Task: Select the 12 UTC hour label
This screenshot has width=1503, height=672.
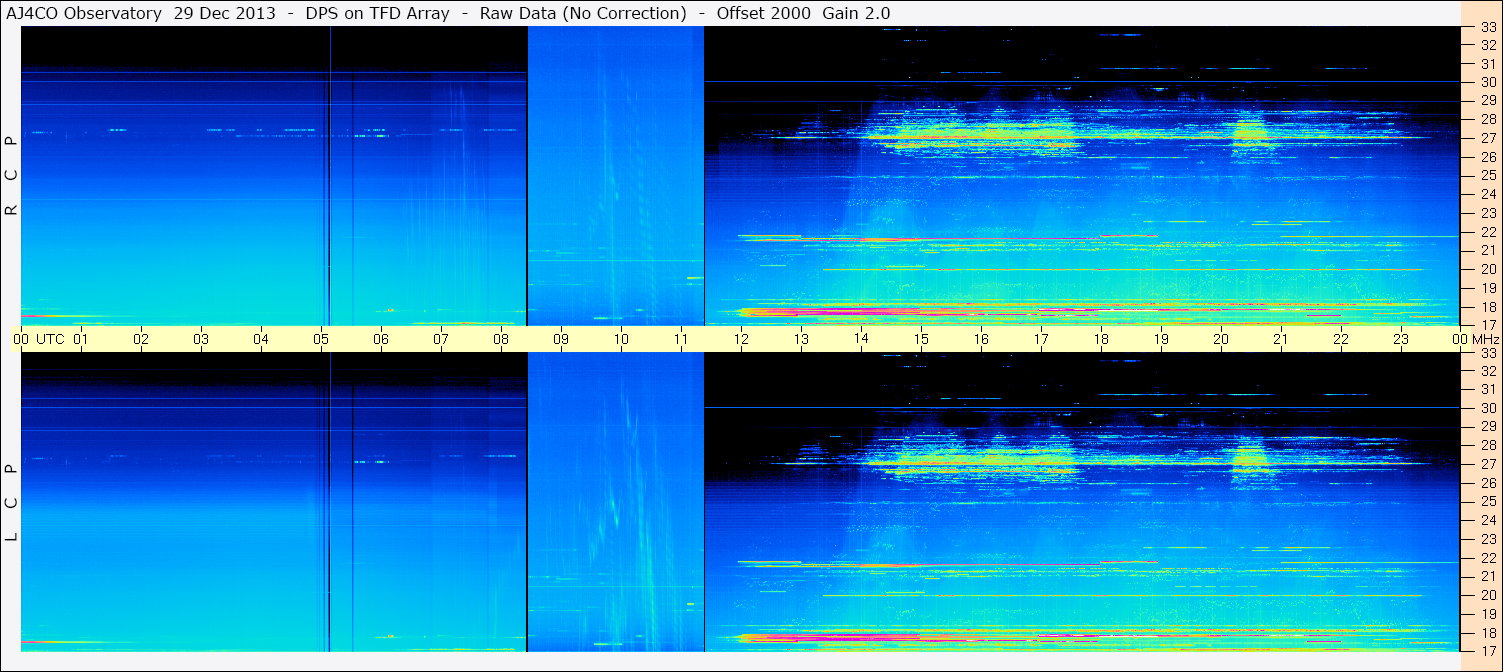Action: click(x=741, y=339)
